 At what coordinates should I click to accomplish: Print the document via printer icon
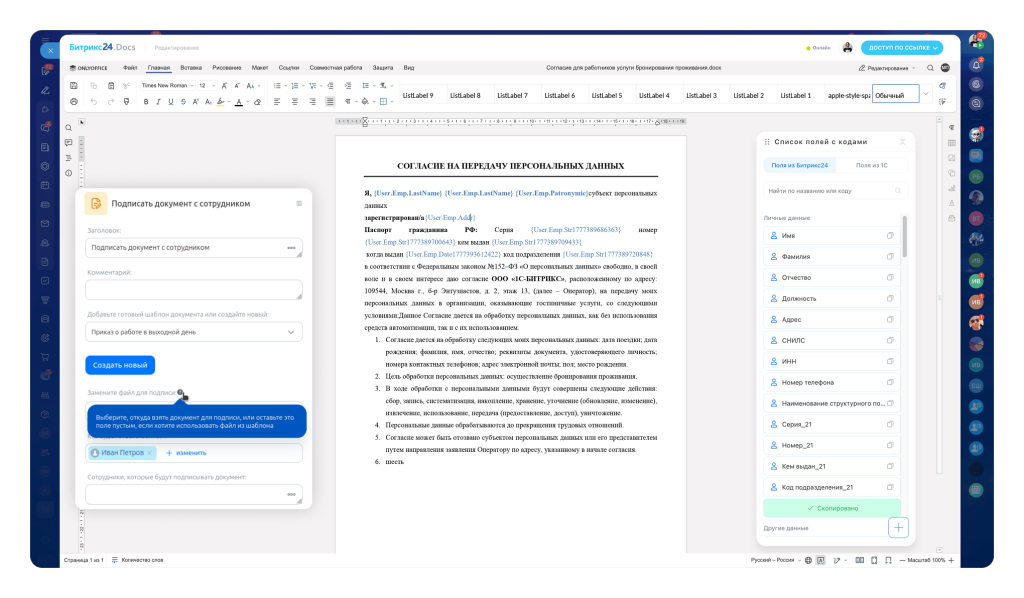pos(74,102)
